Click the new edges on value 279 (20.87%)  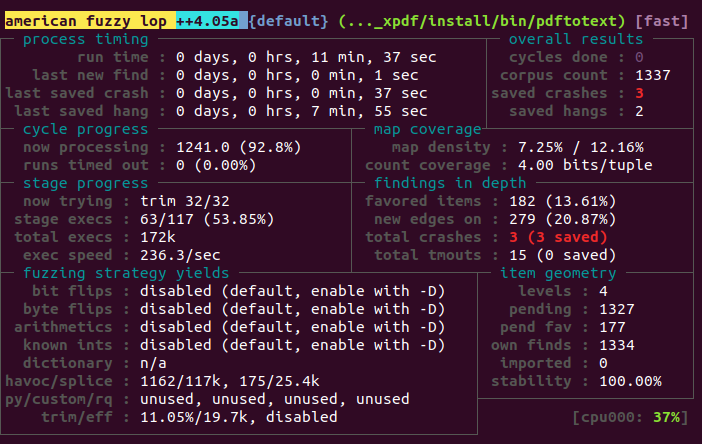(563, 219)
